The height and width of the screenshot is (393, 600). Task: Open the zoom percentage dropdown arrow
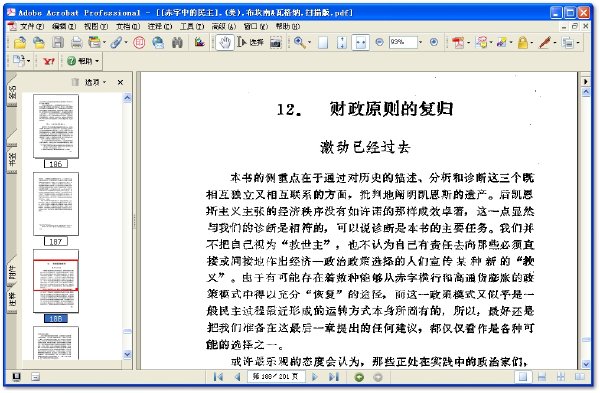coord(421,42)
